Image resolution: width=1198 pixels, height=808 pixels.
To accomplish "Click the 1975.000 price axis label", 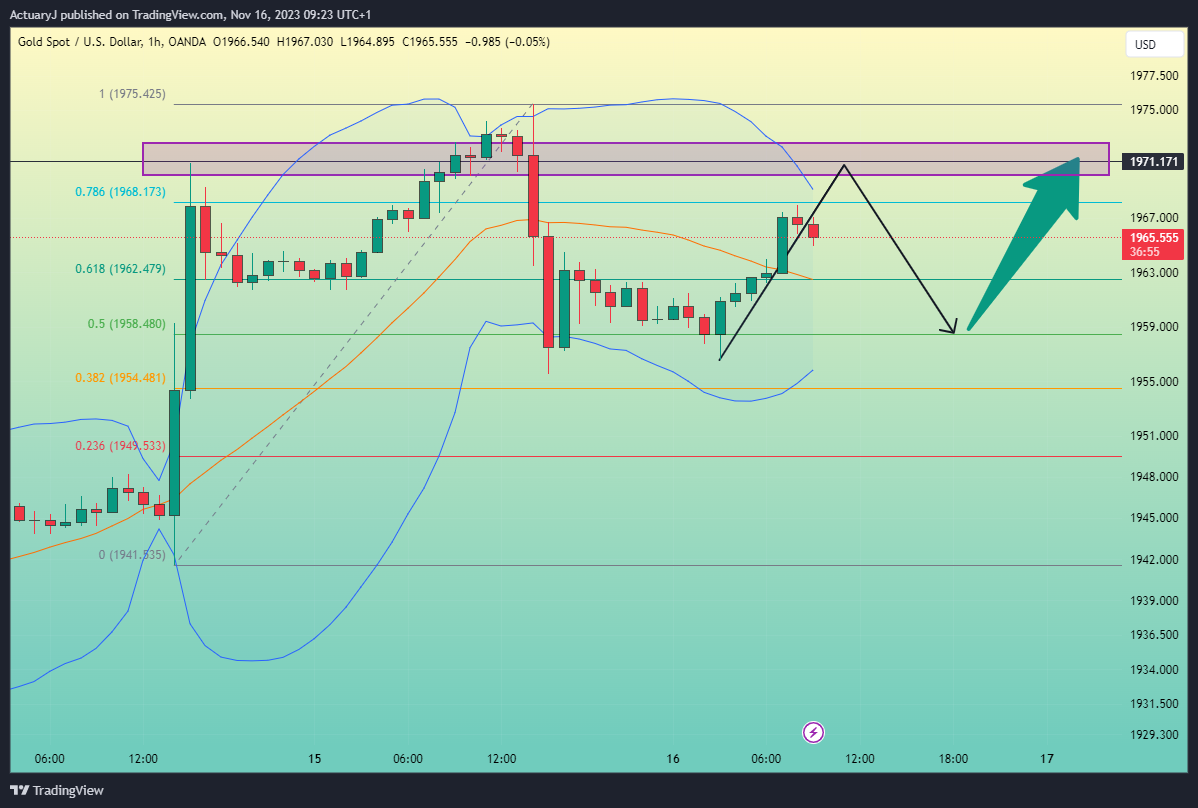I will tap(1154, 110).
